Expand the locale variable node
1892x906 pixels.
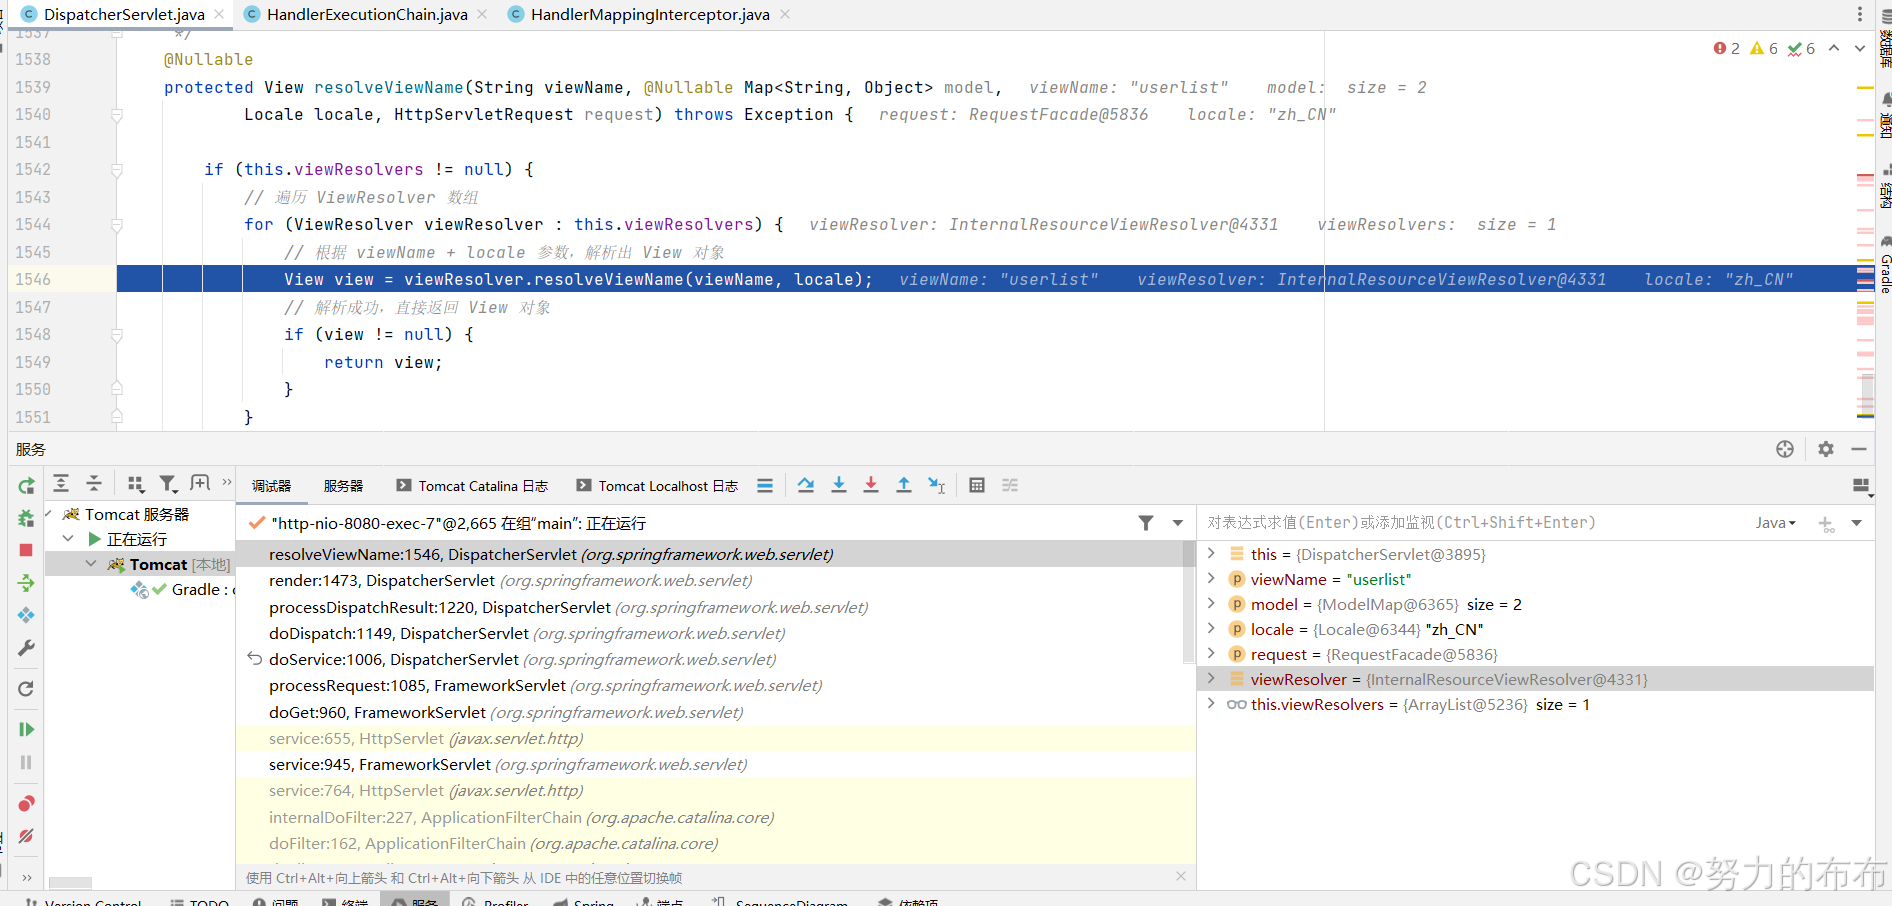[1211, 628]
